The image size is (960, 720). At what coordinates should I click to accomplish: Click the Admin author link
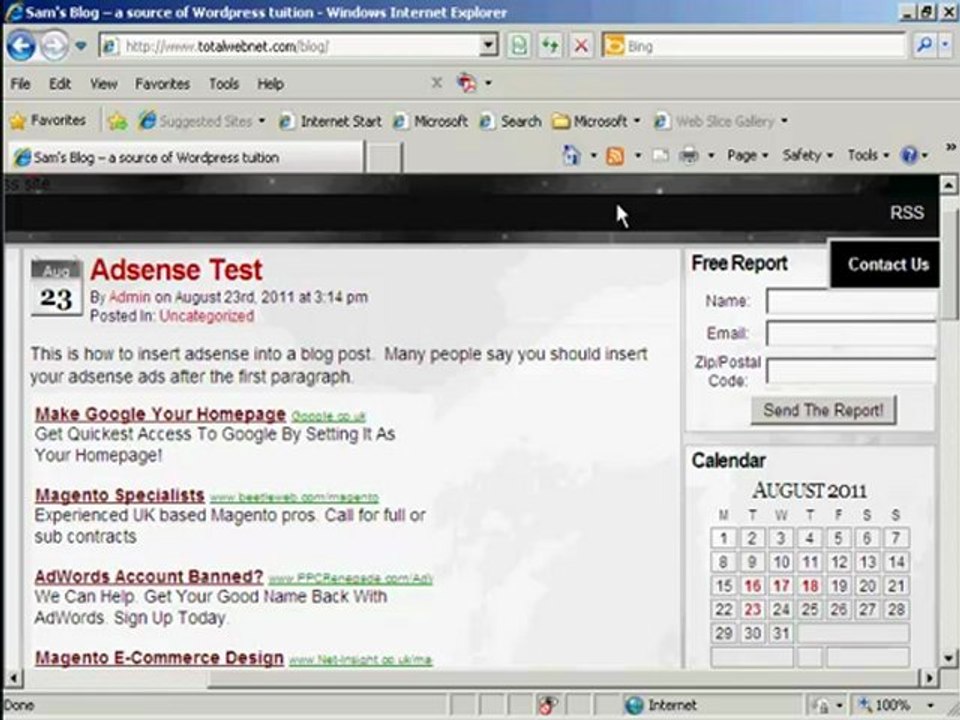tap(129, 297)
